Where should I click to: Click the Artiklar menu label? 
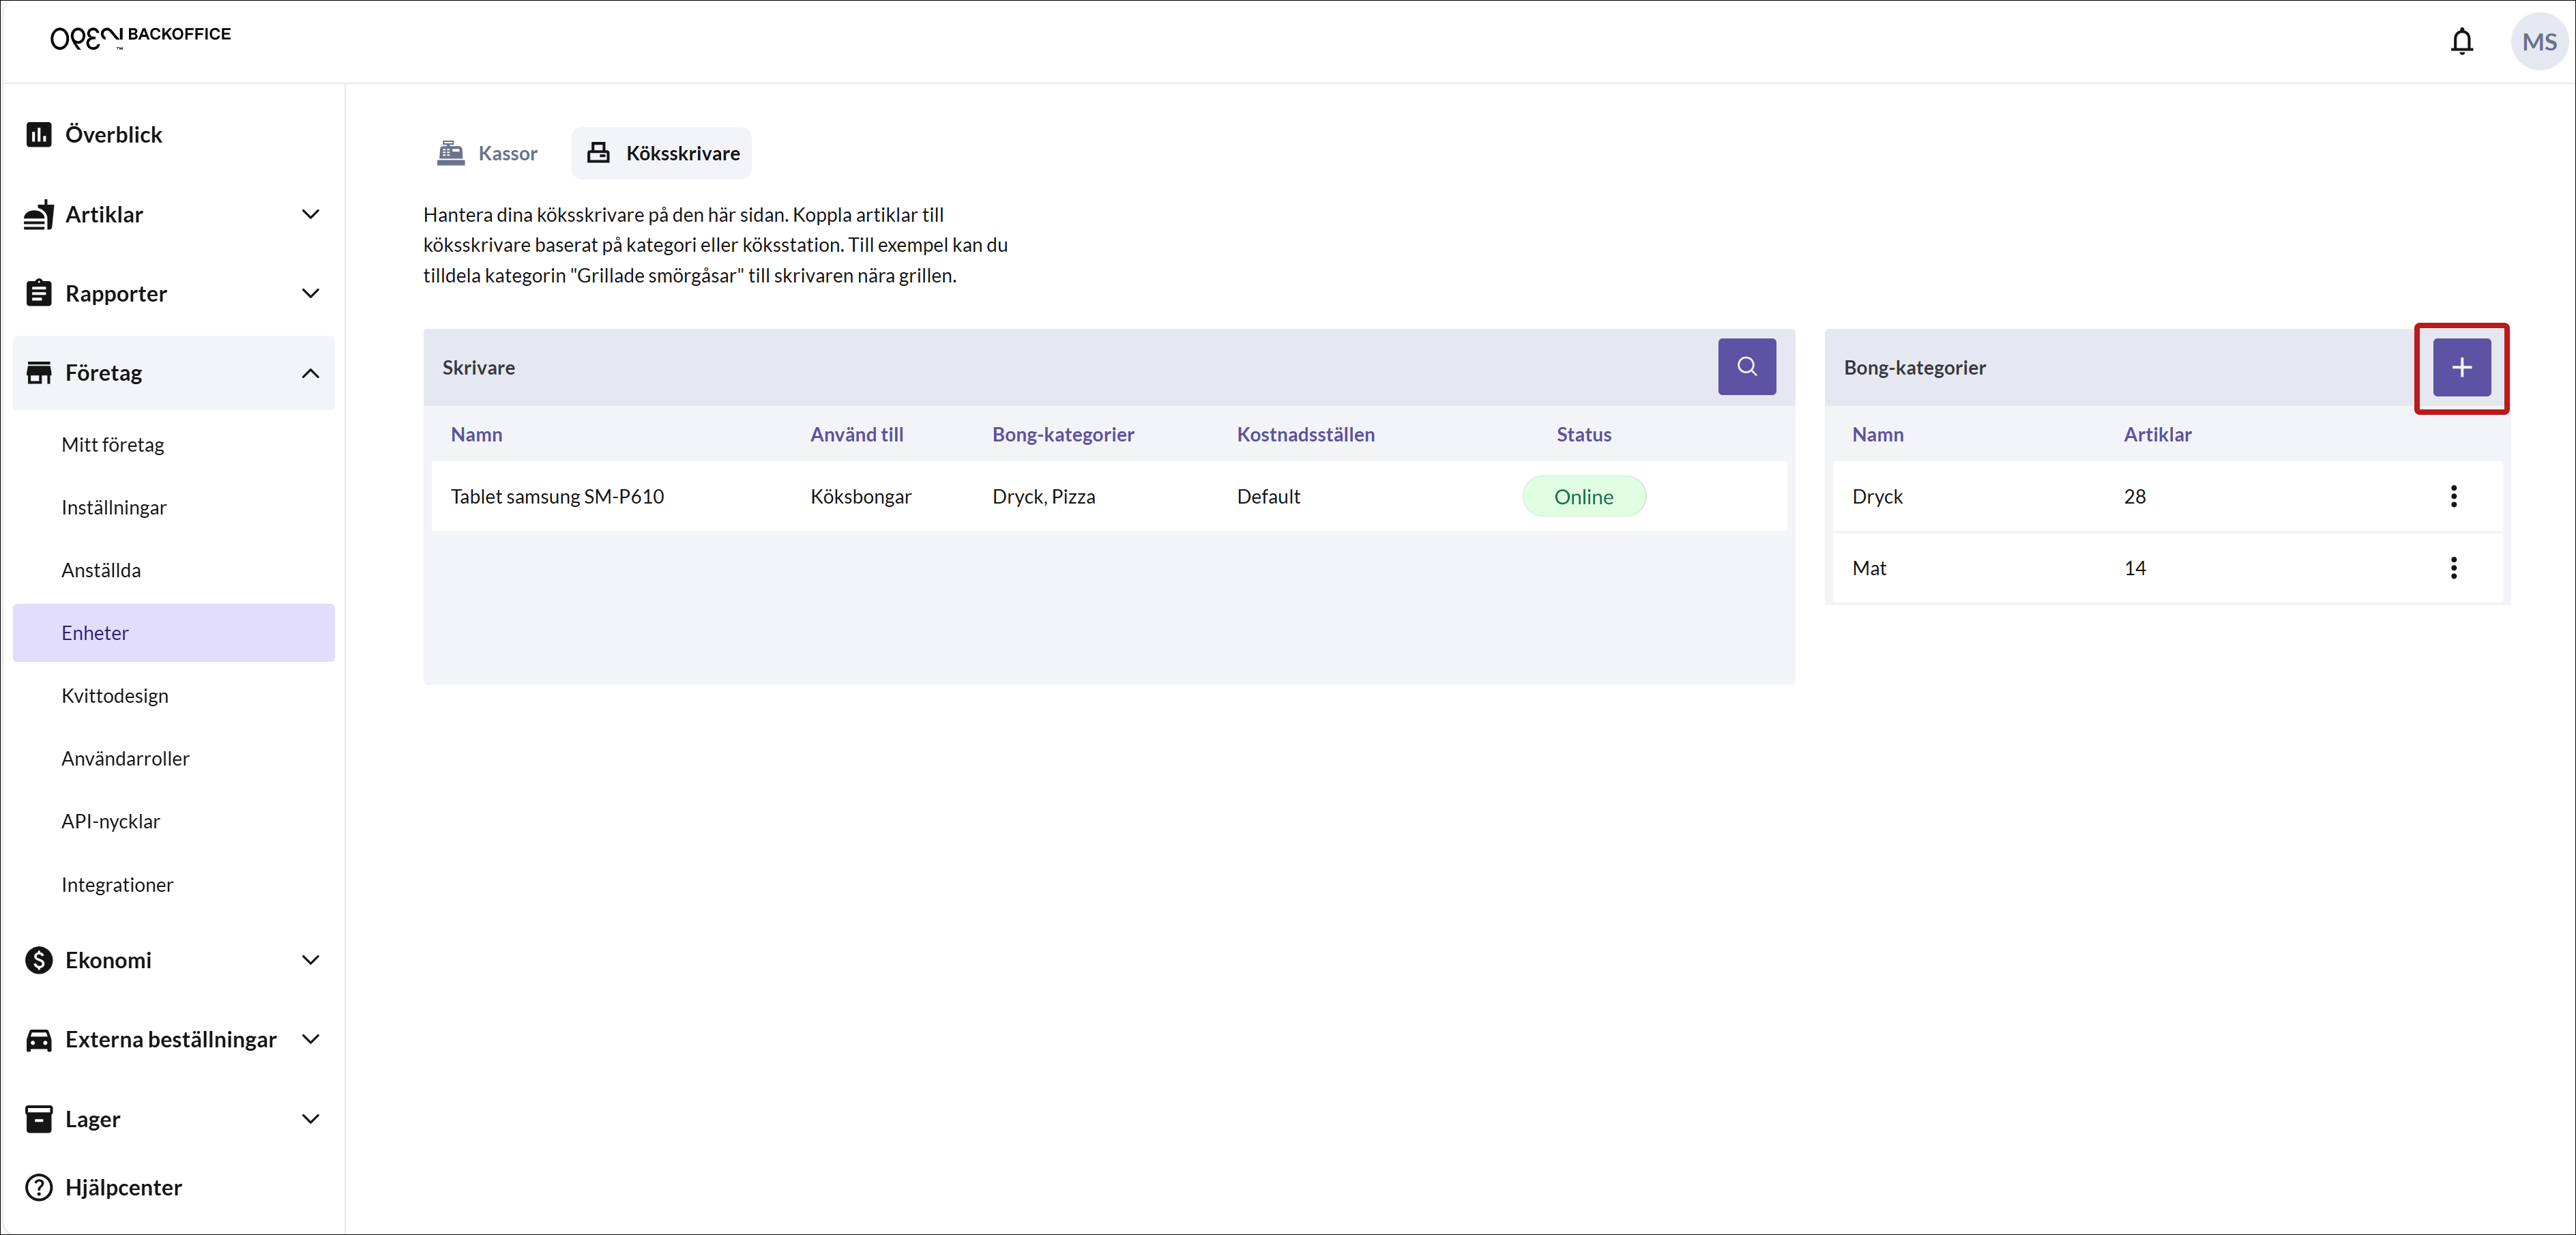tap(104, 214)
